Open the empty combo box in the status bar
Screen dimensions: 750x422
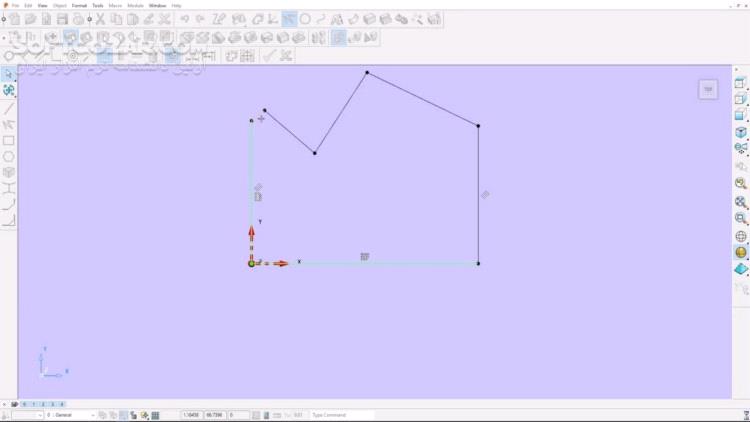tap(27, 415)
